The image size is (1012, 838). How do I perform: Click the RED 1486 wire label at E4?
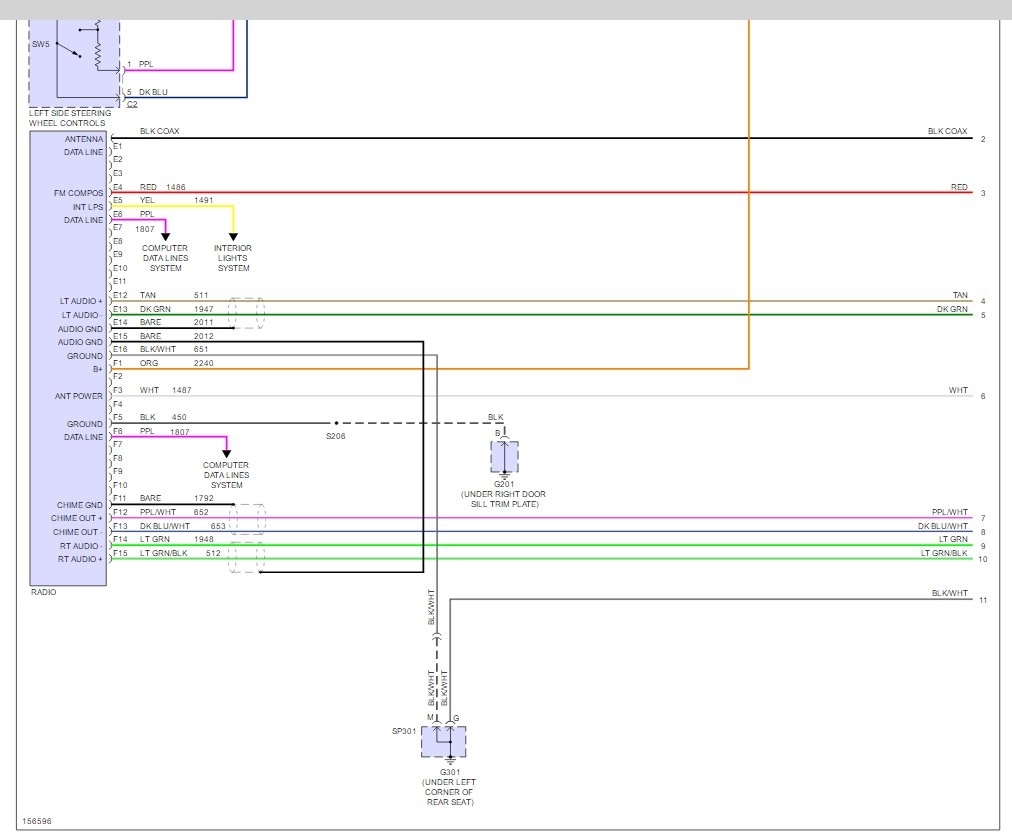162,187
